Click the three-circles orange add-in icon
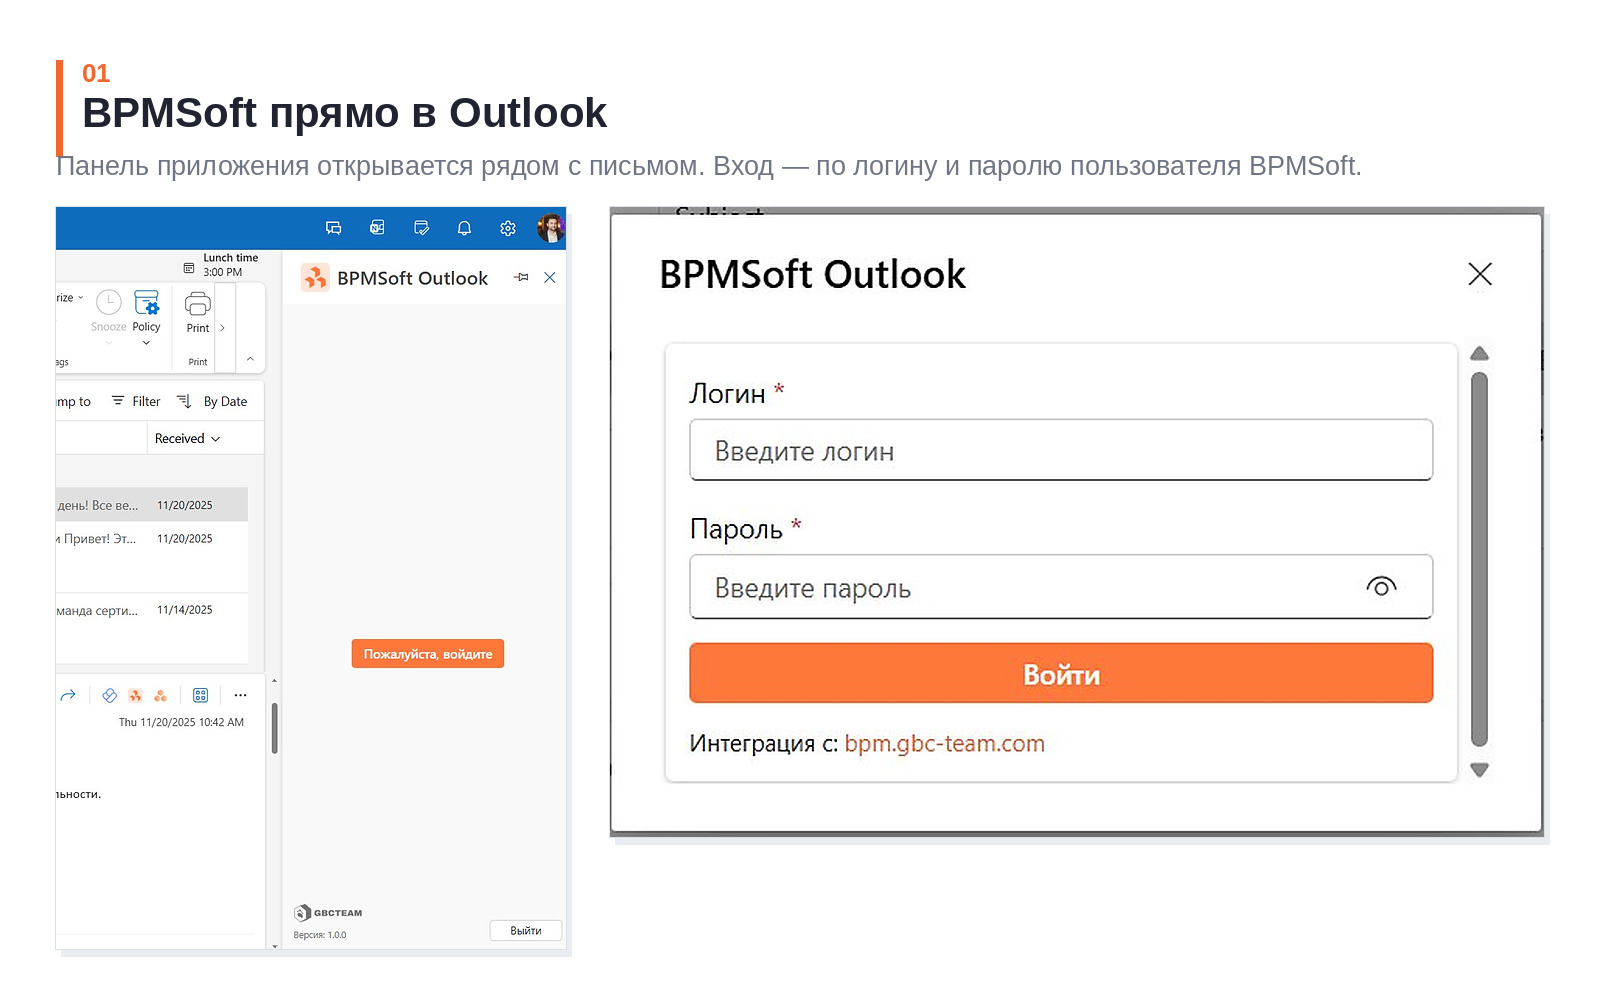Image resolution: width=1600 pixels, height=1000 pixels. click(160, 695)
